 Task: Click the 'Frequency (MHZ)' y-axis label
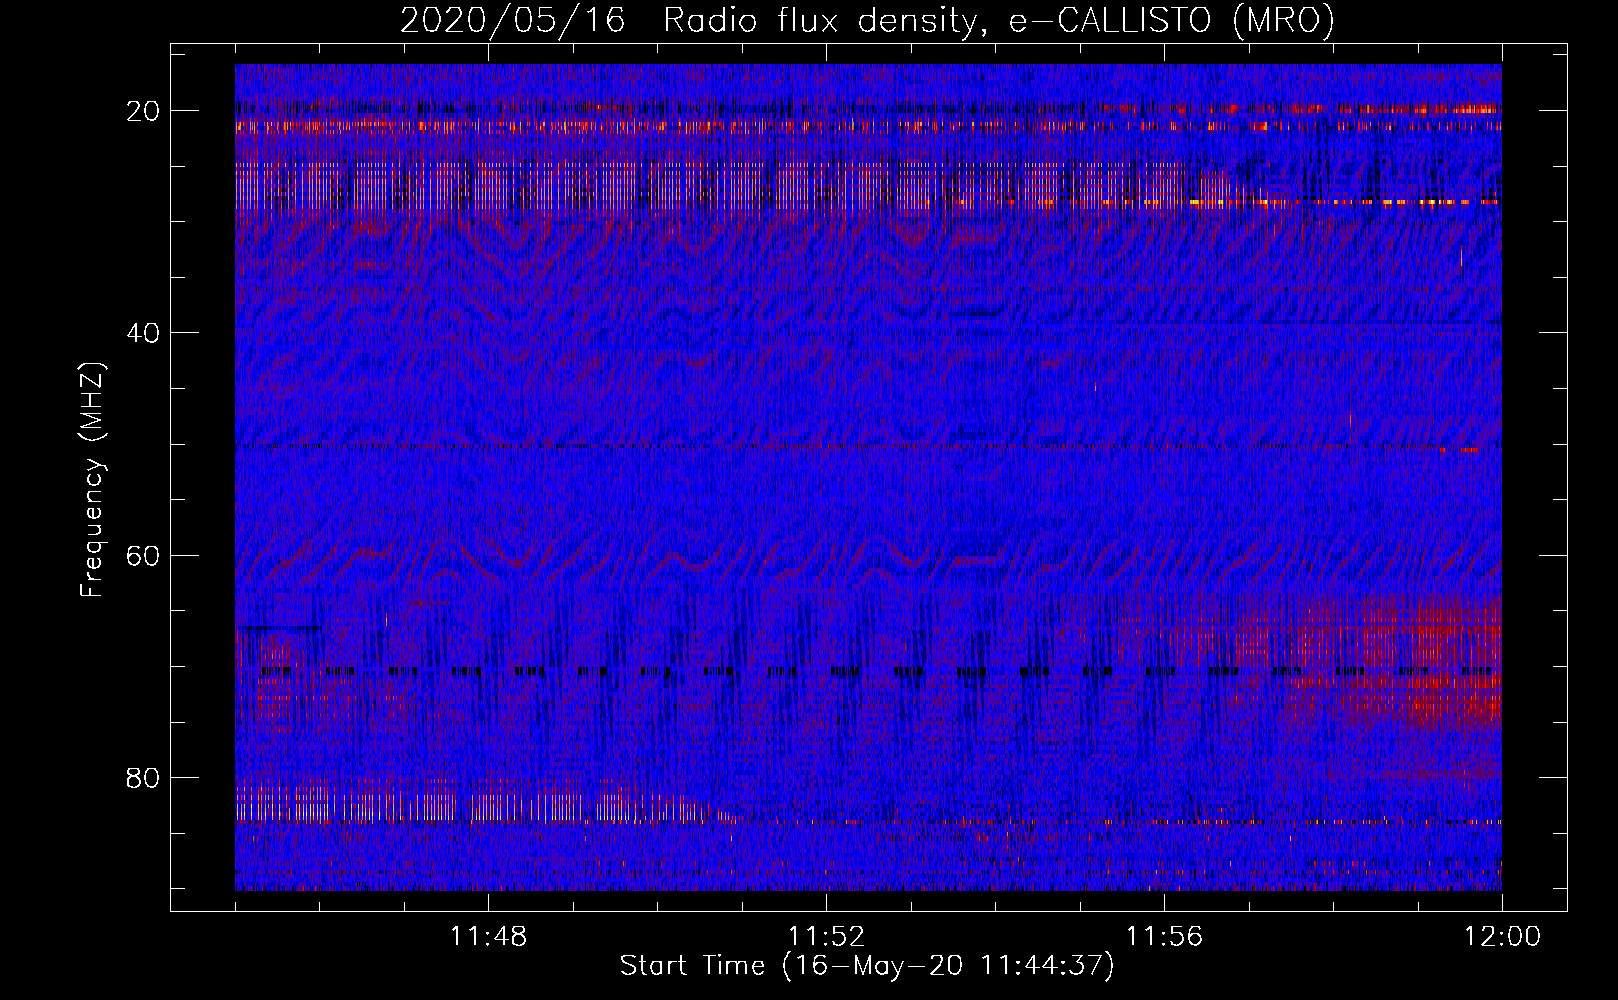(x=92, y=481)
